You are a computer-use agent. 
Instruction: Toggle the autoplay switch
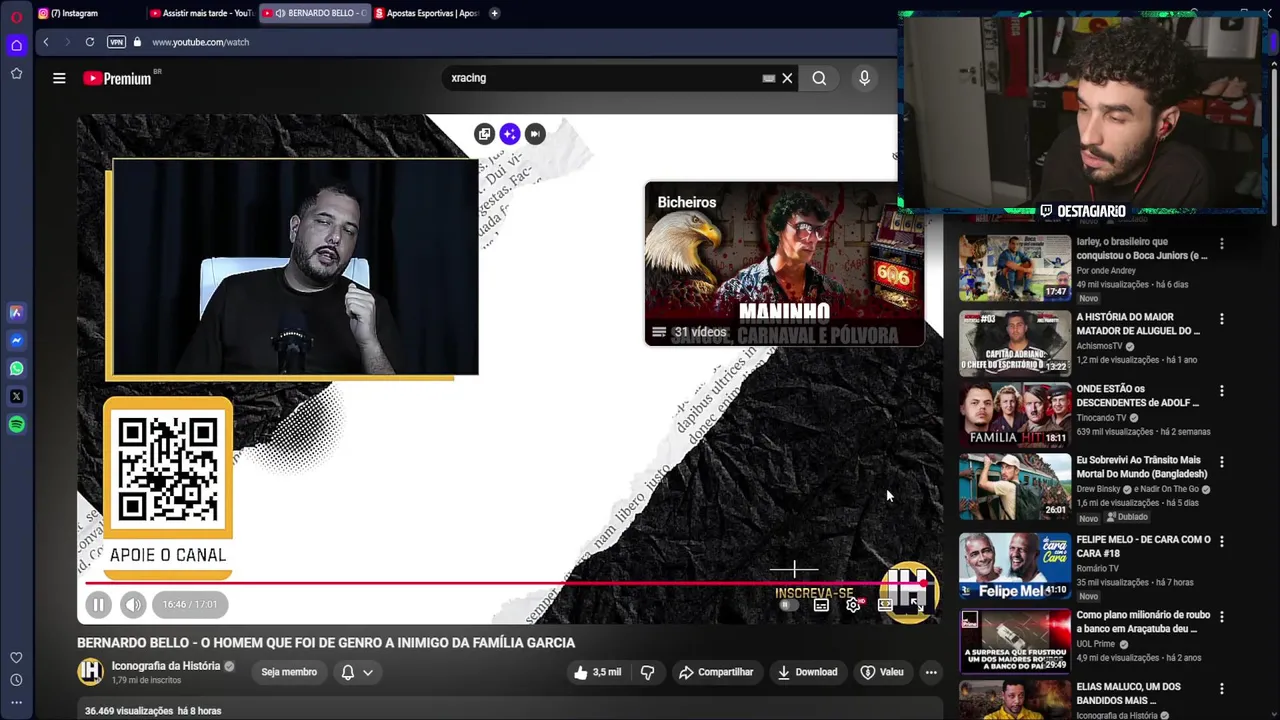point(789,605)
